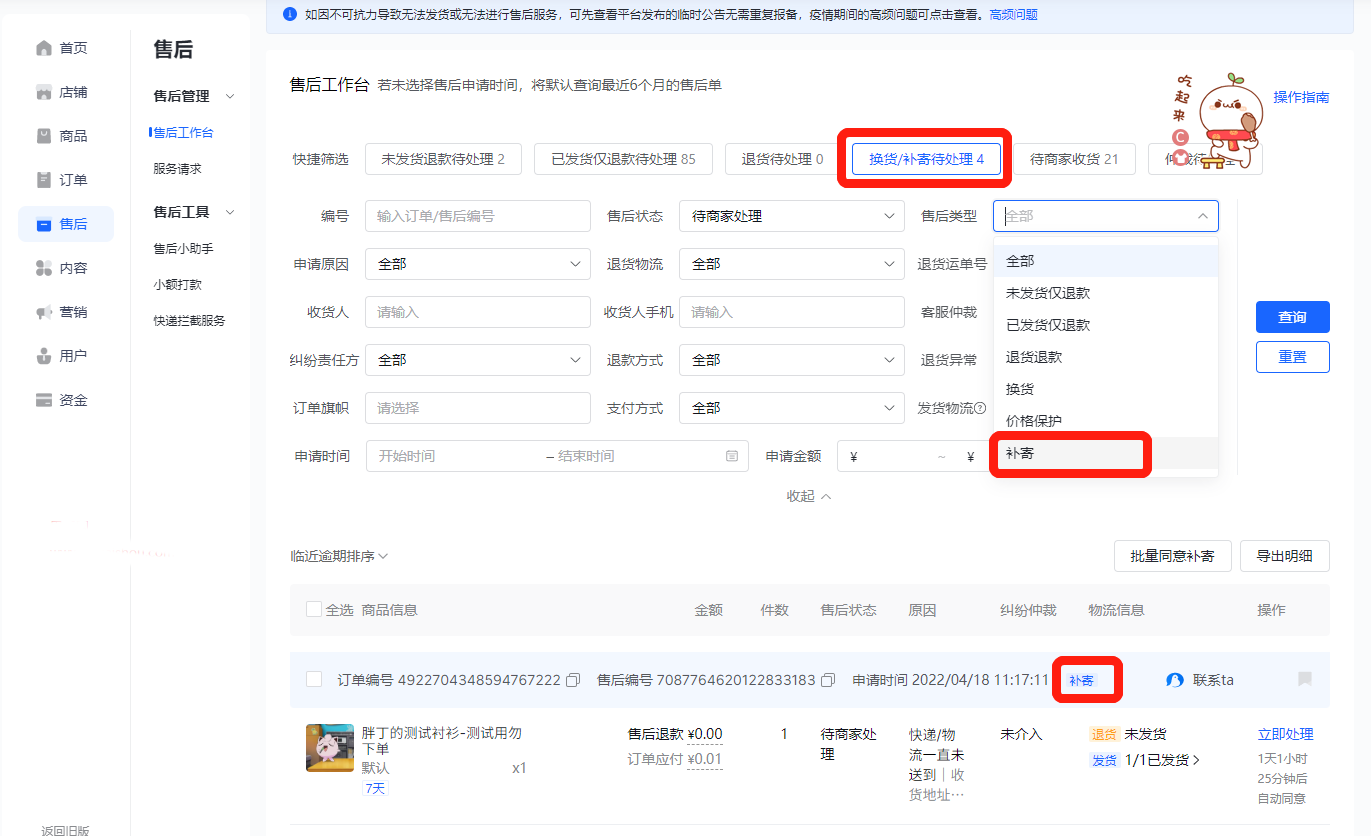
Task: Click 立即处理 link for the order
Action: [x=1285, y=734]
